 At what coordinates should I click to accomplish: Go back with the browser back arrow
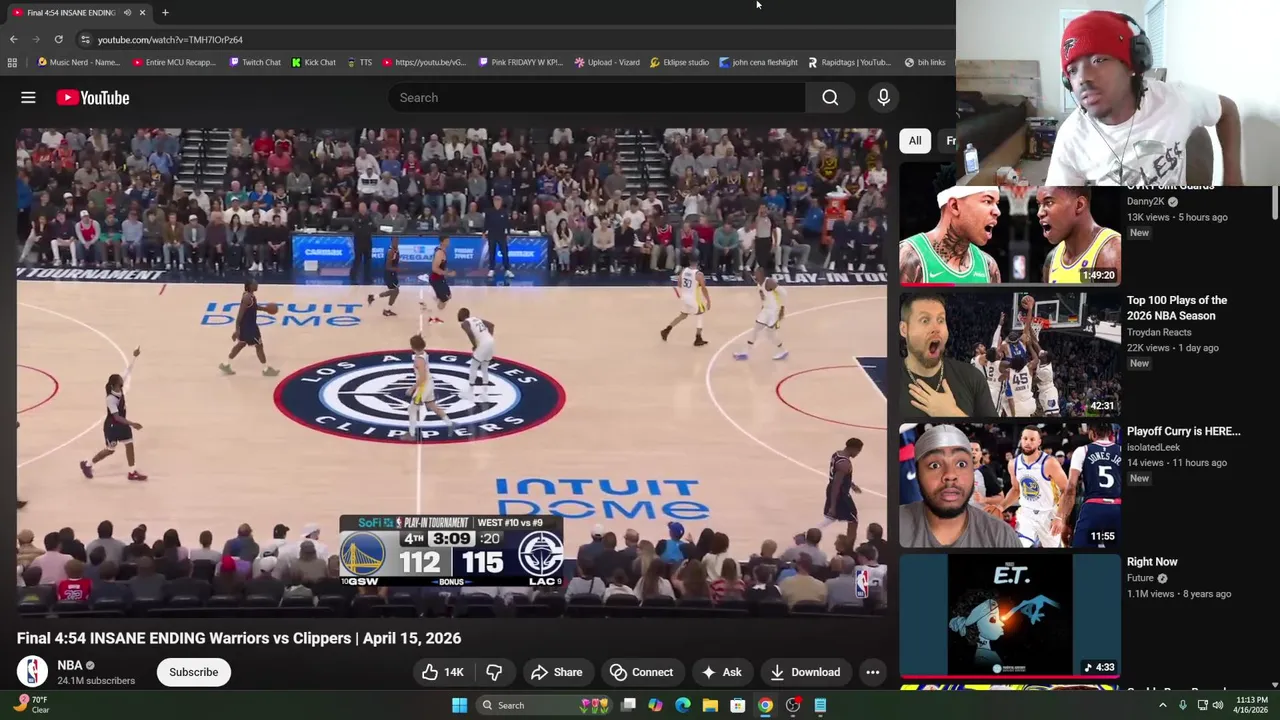[13, 39]
